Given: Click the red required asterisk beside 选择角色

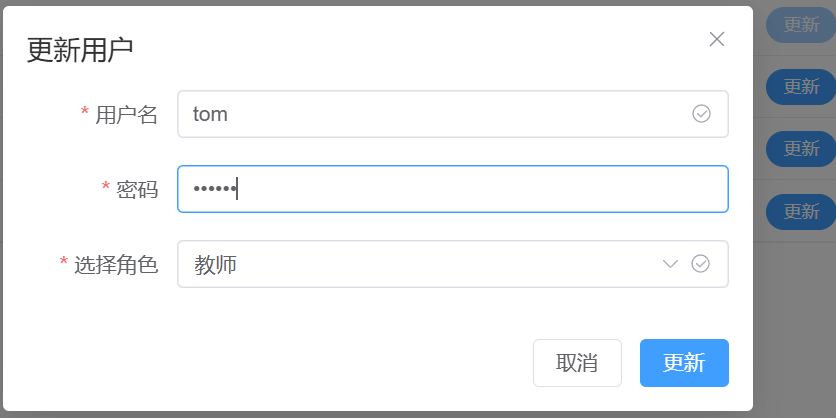Looking at the screenshot, I should tap(64, 263).
